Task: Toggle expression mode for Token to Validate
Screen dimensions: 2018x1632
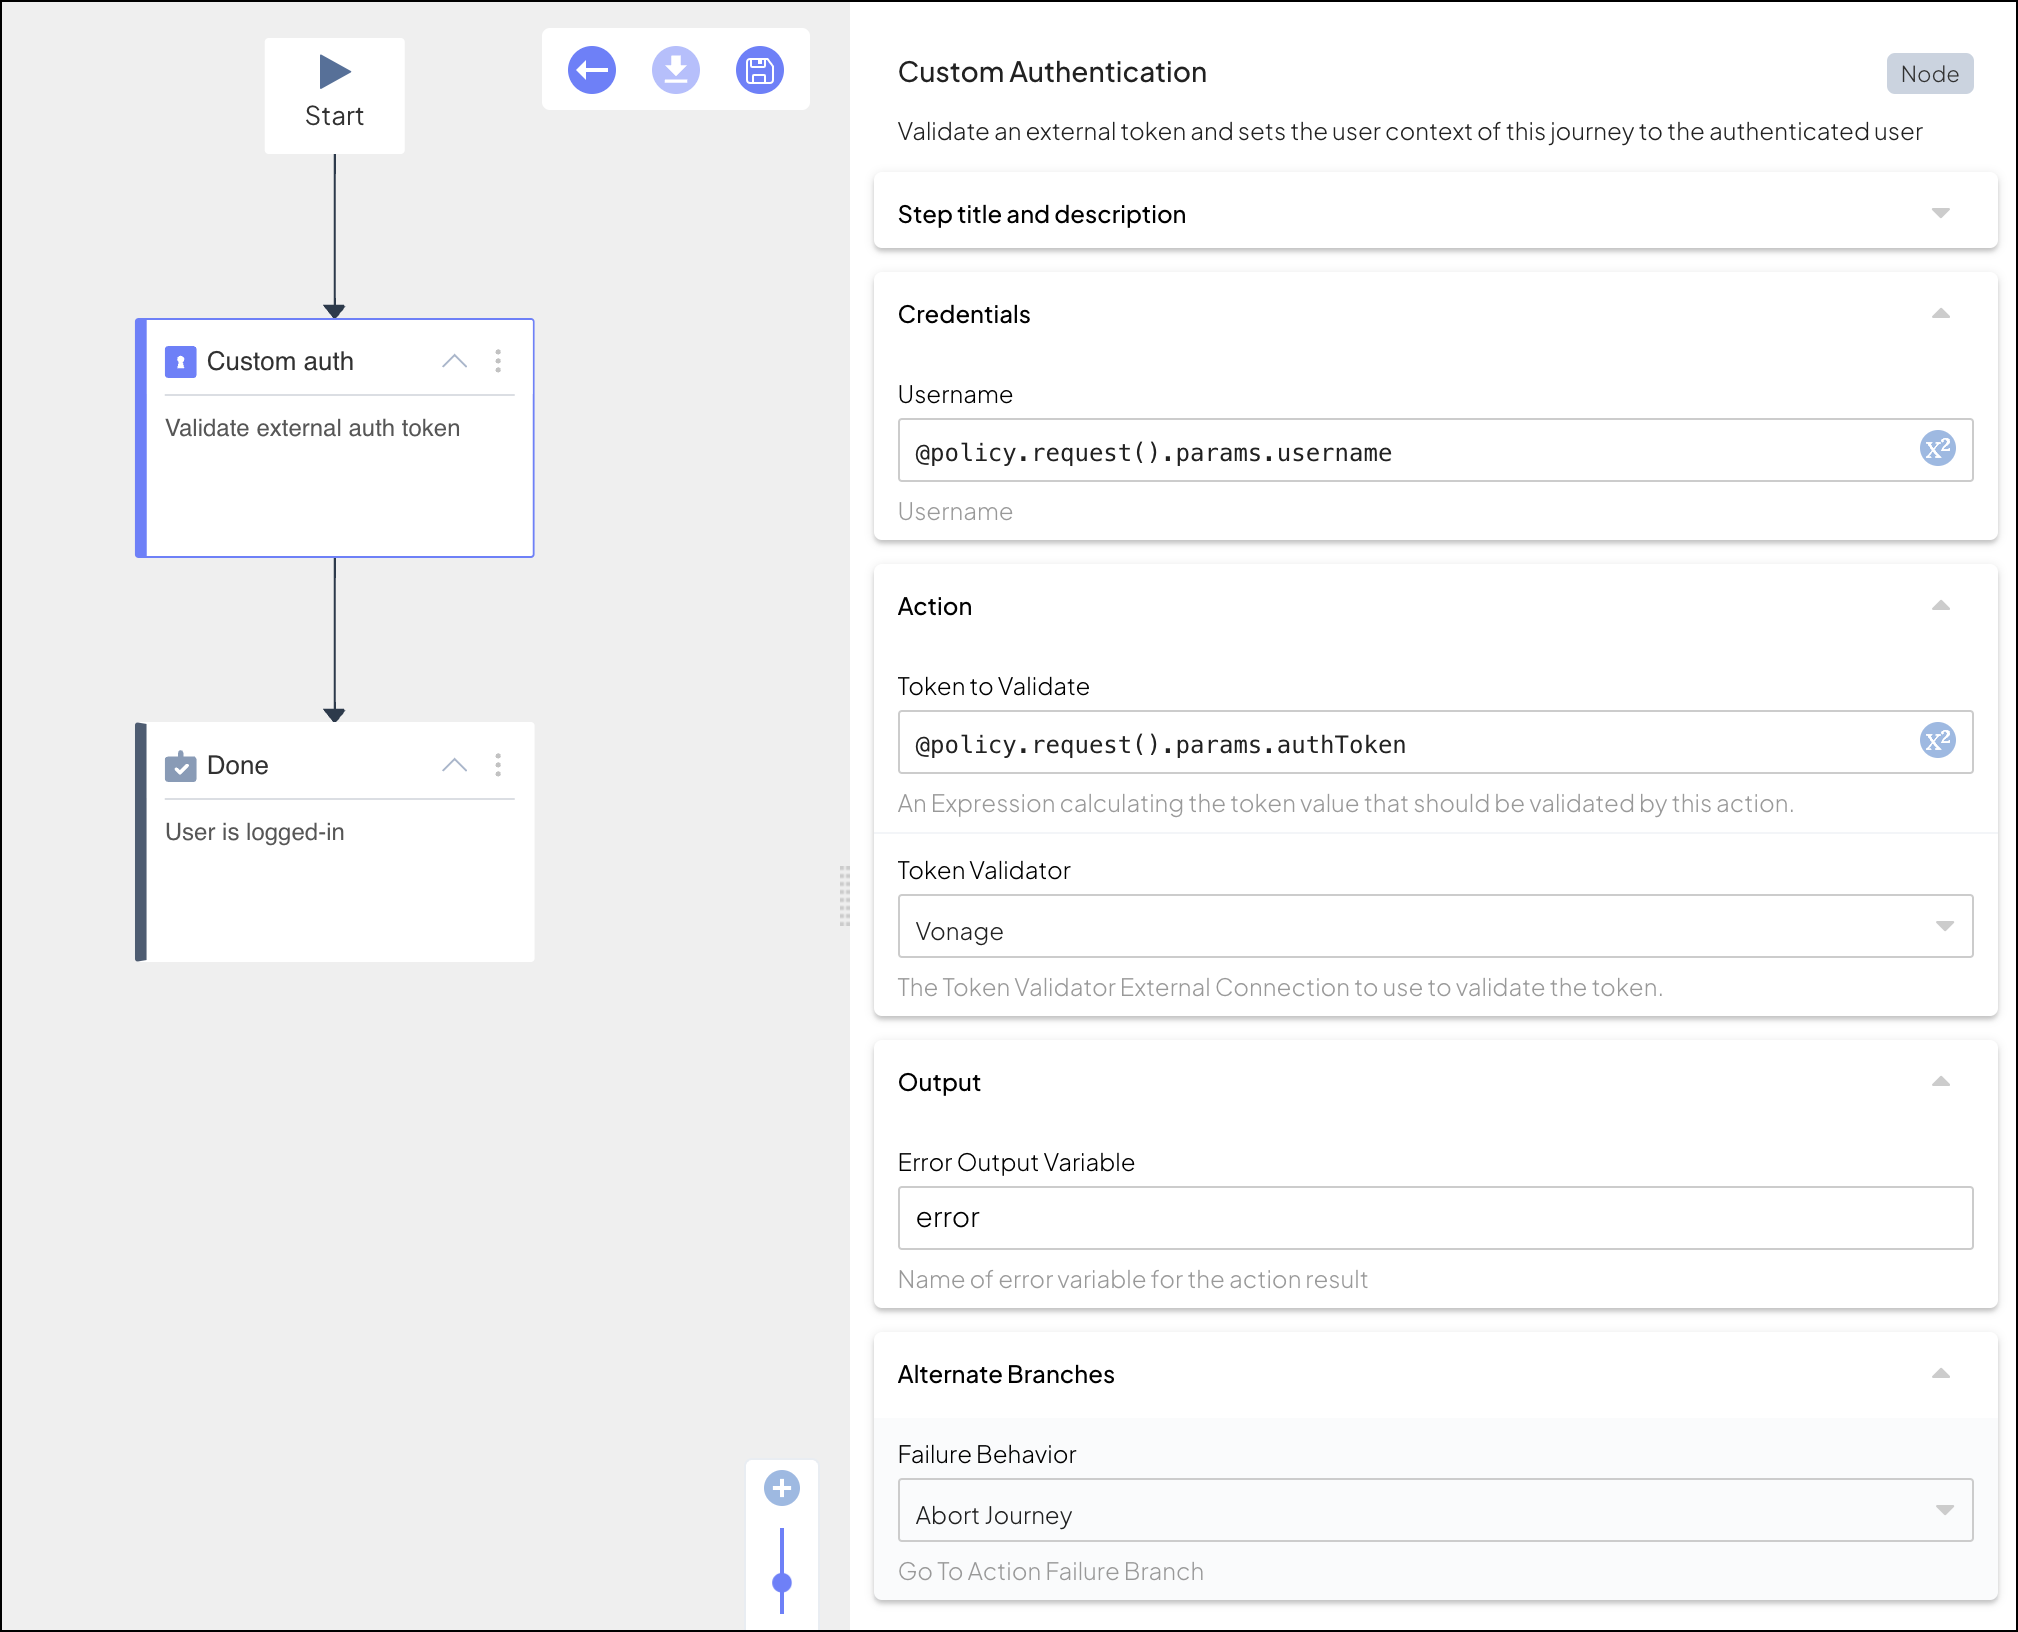Action: click(1937, 740)
